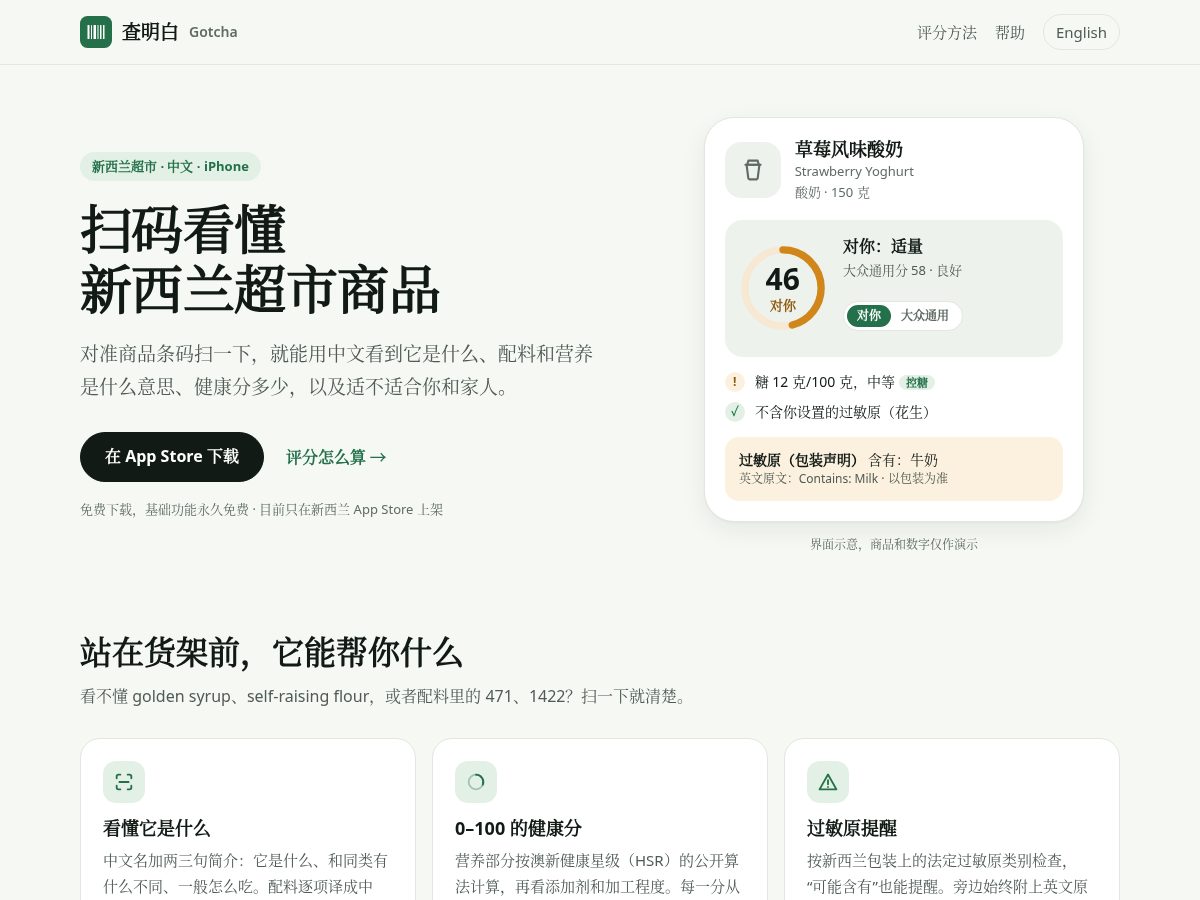The width and height of the screenshot is (1200, 900).
Task: Click the Strawberry Yoghurt subtitle
Action: click(854, 172)
